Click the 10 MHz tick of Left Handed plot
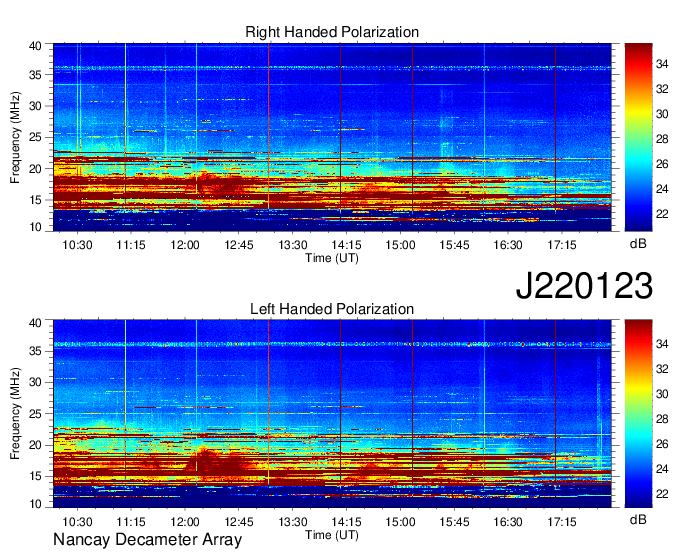This screenshot has width=680, height=552. [35, 503]
